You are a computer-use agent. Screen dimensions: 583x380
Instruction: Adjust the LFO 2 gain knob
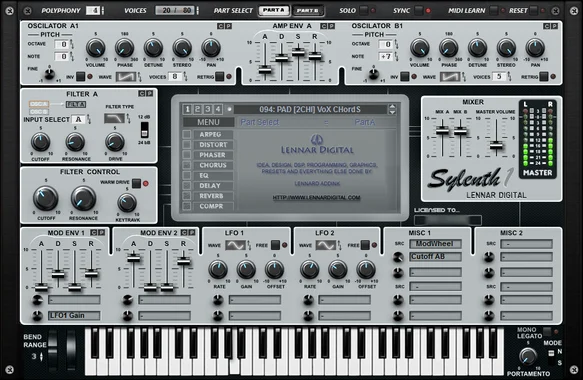tap(338, 270)
